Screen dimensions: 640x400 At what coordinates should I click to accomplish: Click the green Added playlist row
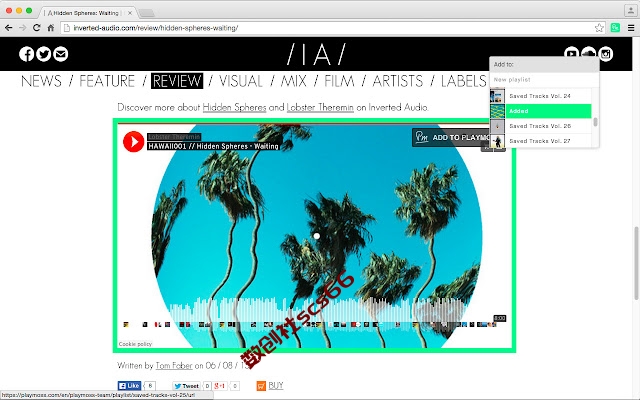coord(540,111)
